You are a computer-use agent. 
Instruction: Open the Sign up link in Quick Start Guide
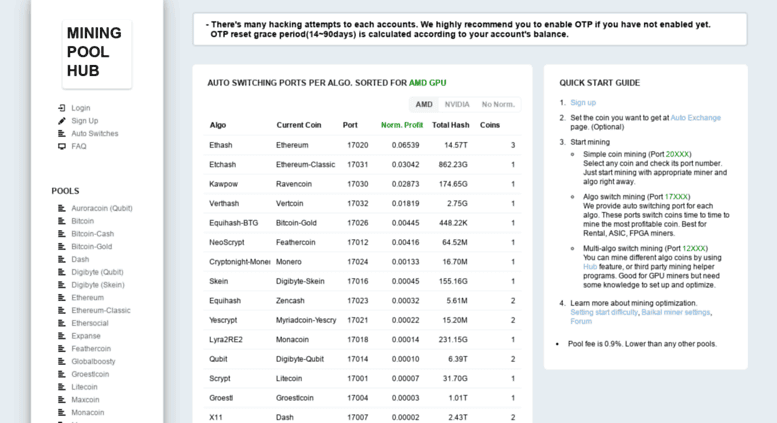583,103
